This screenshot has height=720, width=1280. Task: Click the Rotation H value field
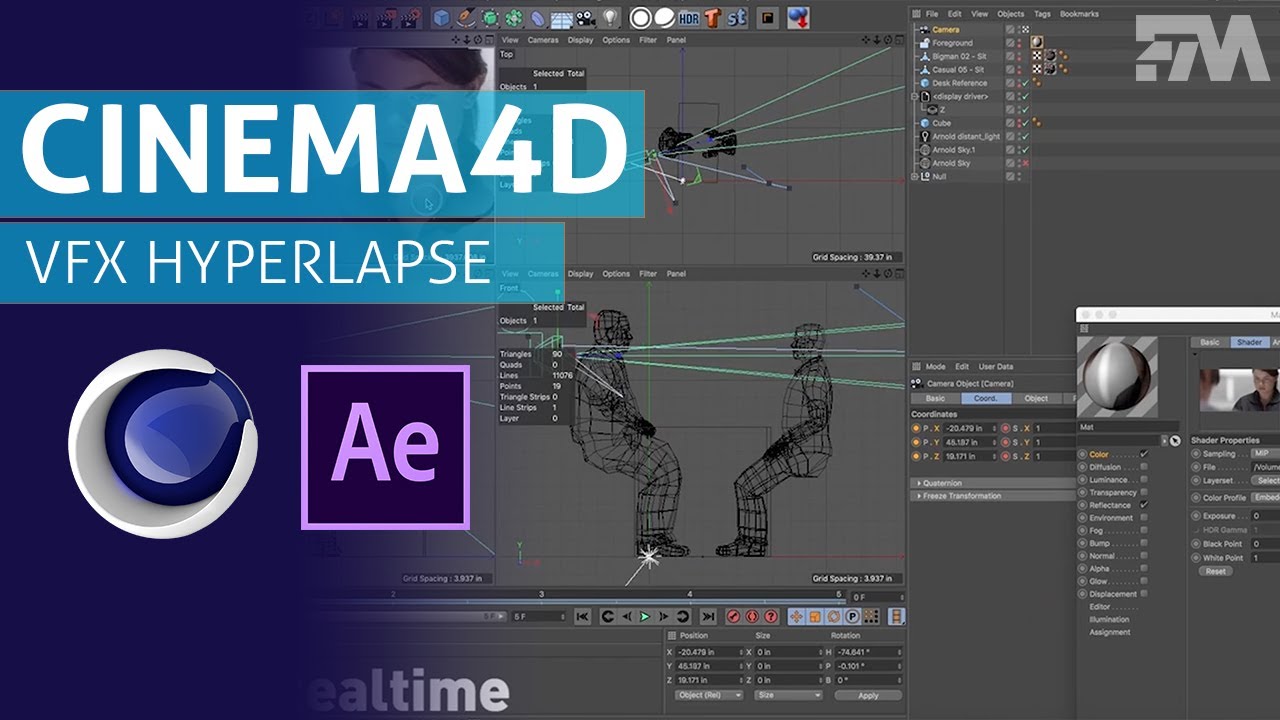point(868,651)
